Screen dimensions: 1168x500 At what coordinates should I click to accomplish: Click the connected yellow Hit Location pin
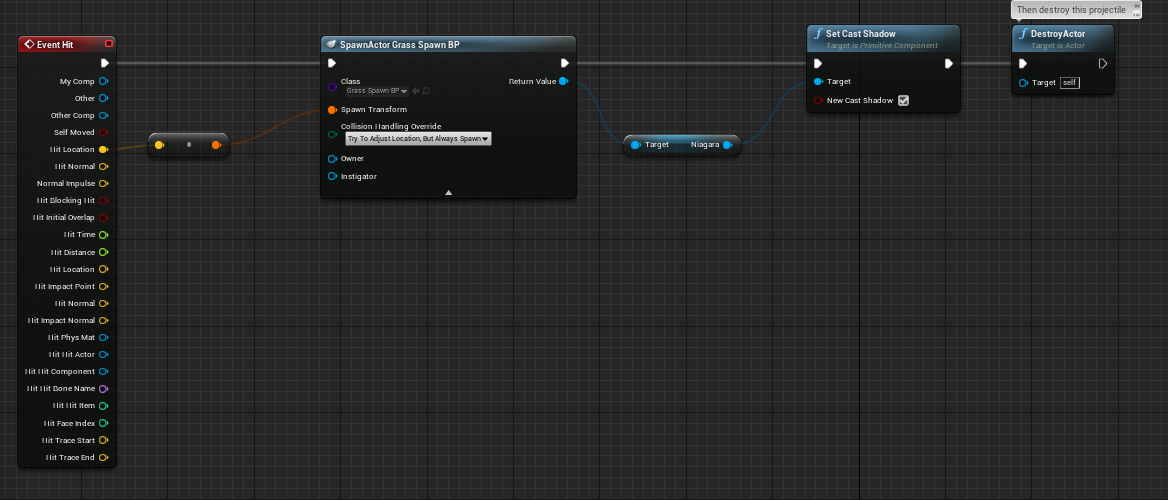[x=104, y=150]
